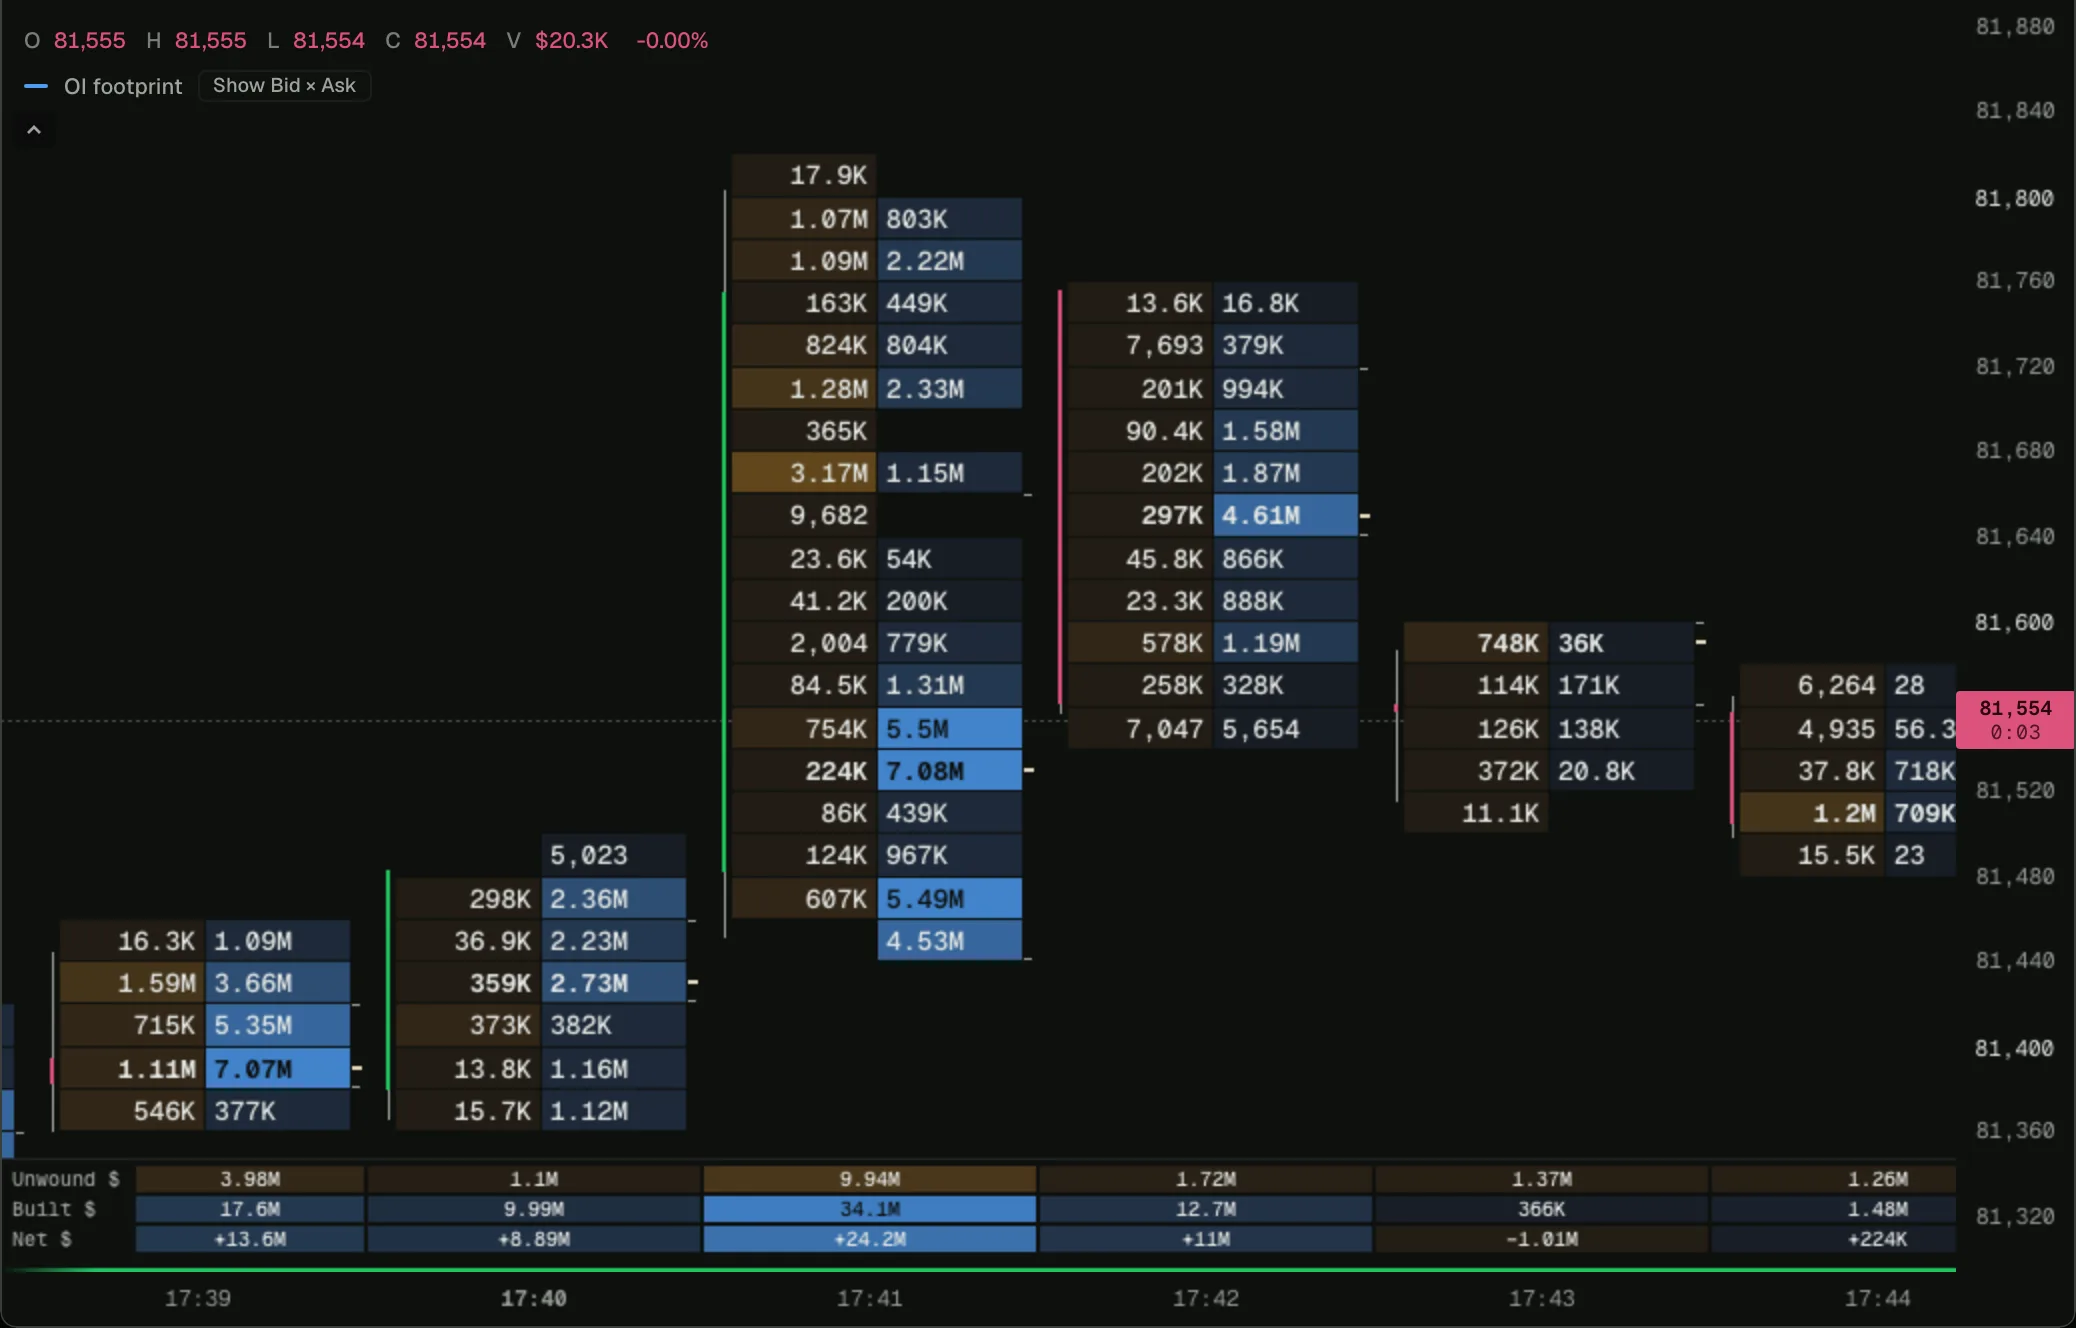Click the 3.66M cell
2076x1328 pixels.
point(277,983)
